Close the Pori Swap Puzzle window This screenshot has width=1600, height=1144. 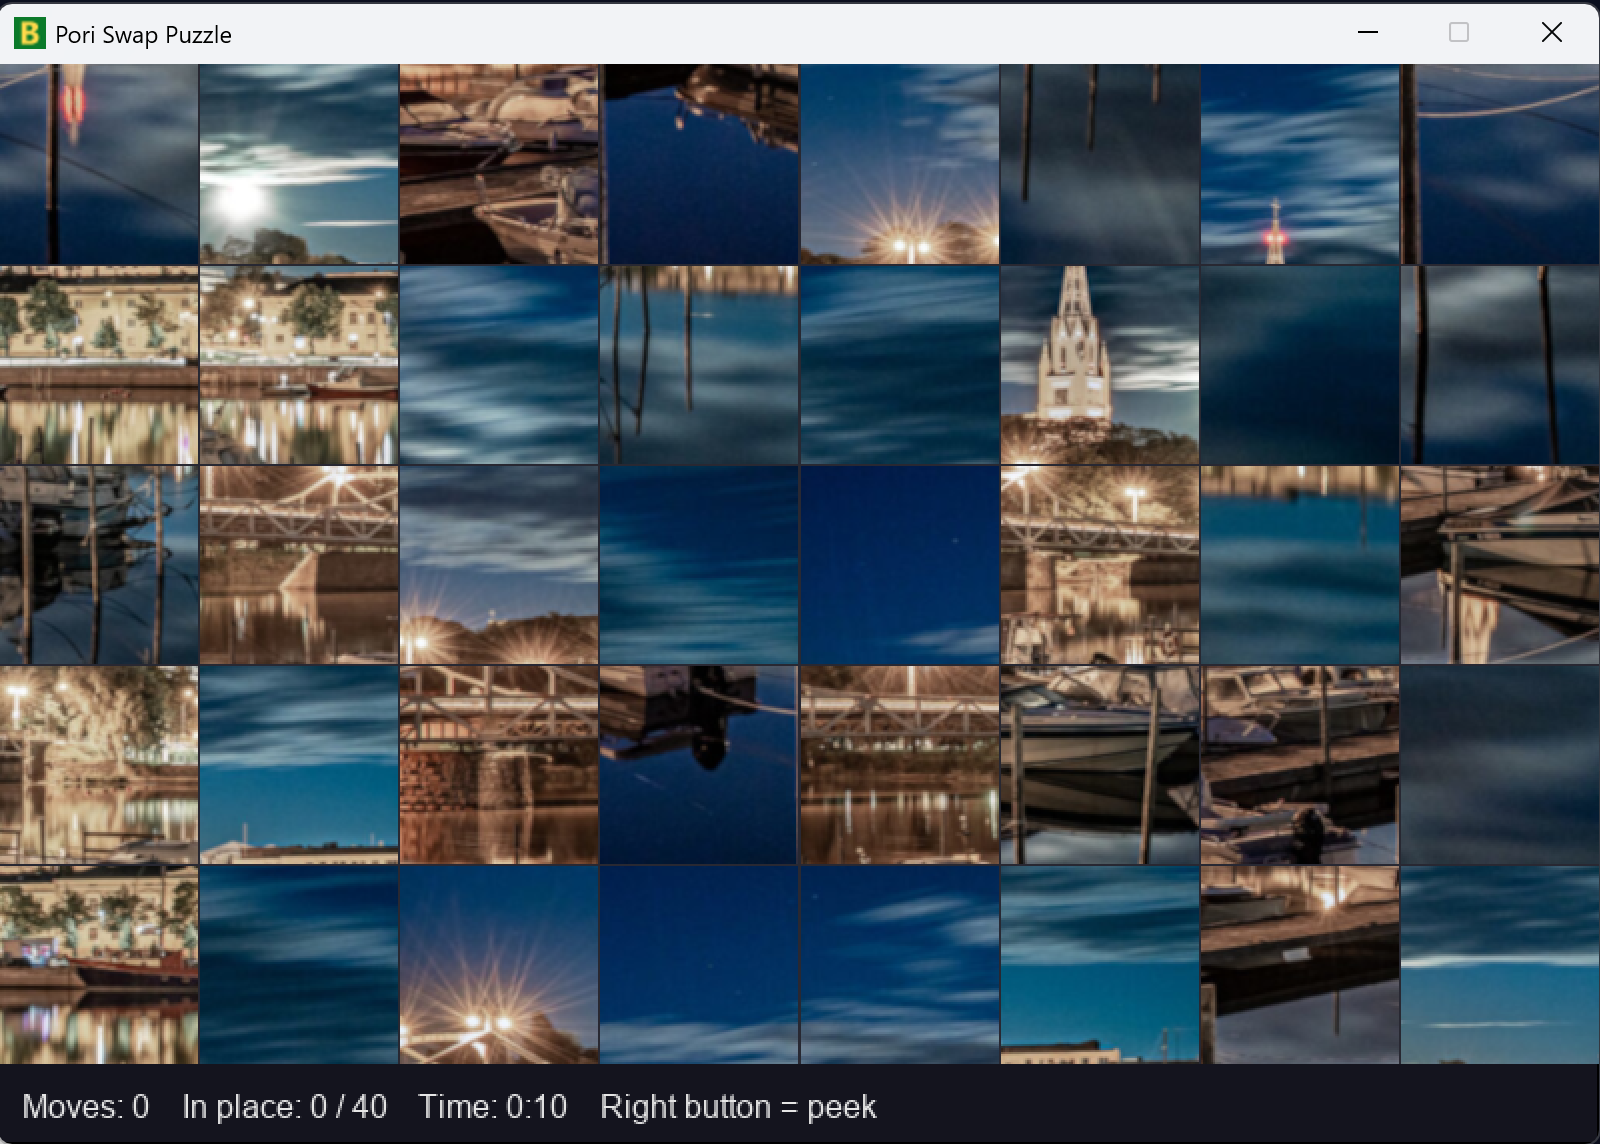point(1552,32)
